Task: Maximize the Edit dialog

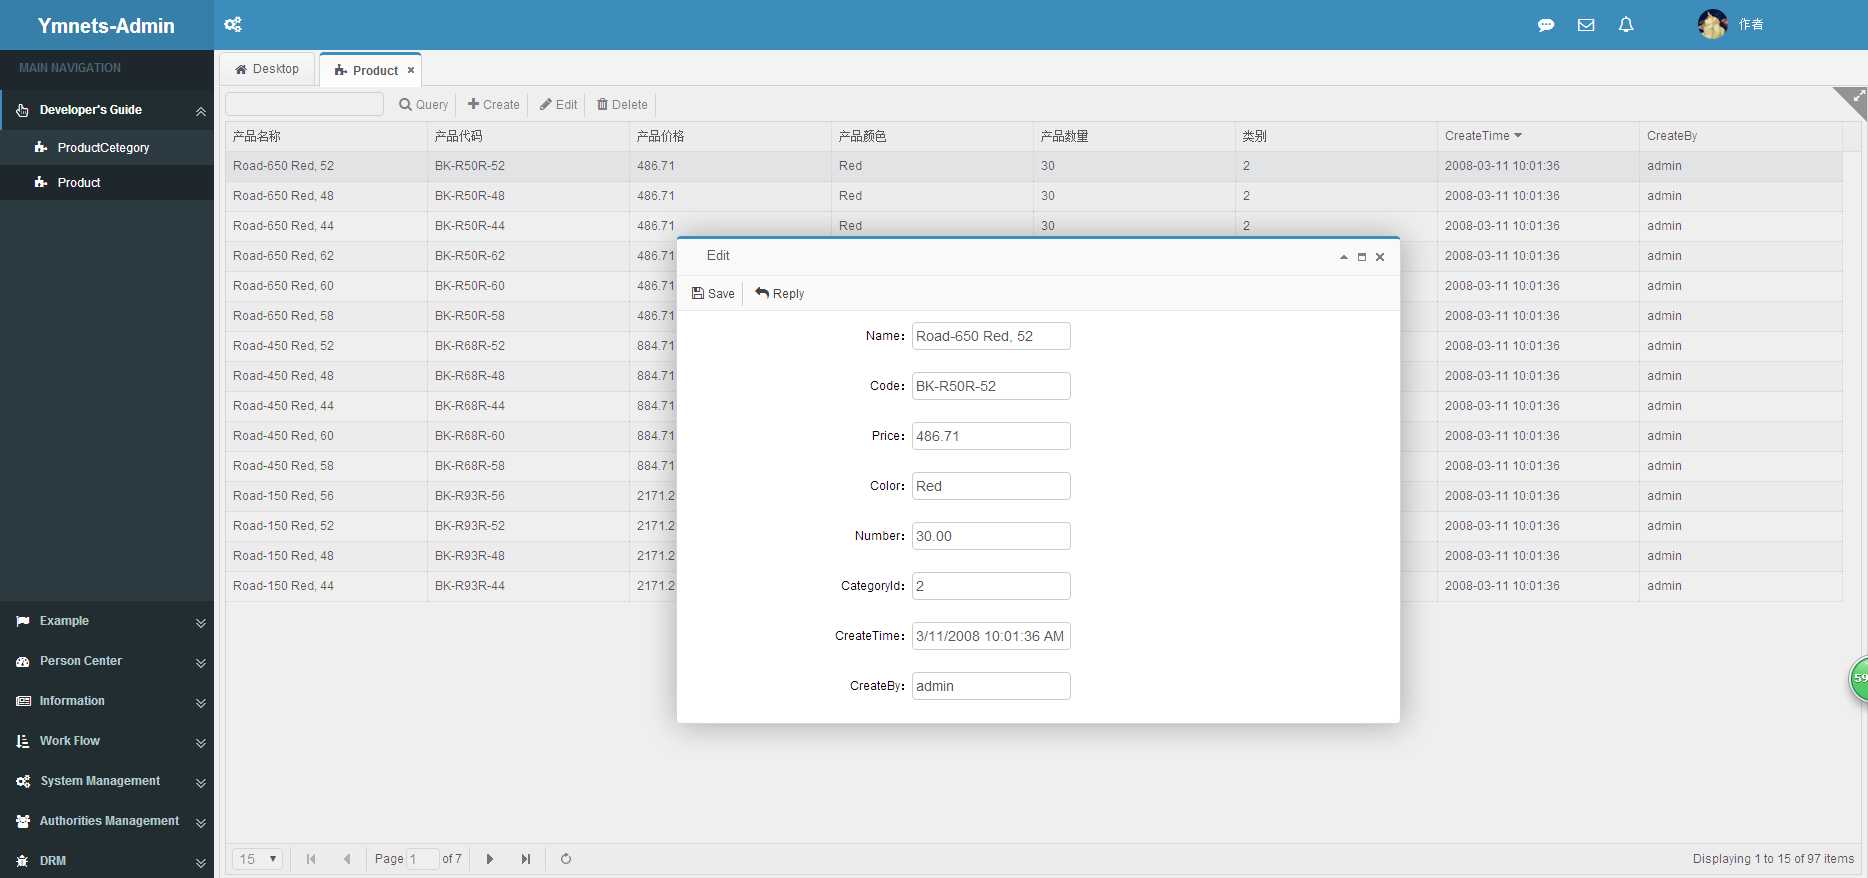Action: pyautogui.click(x=1362, y=257)
